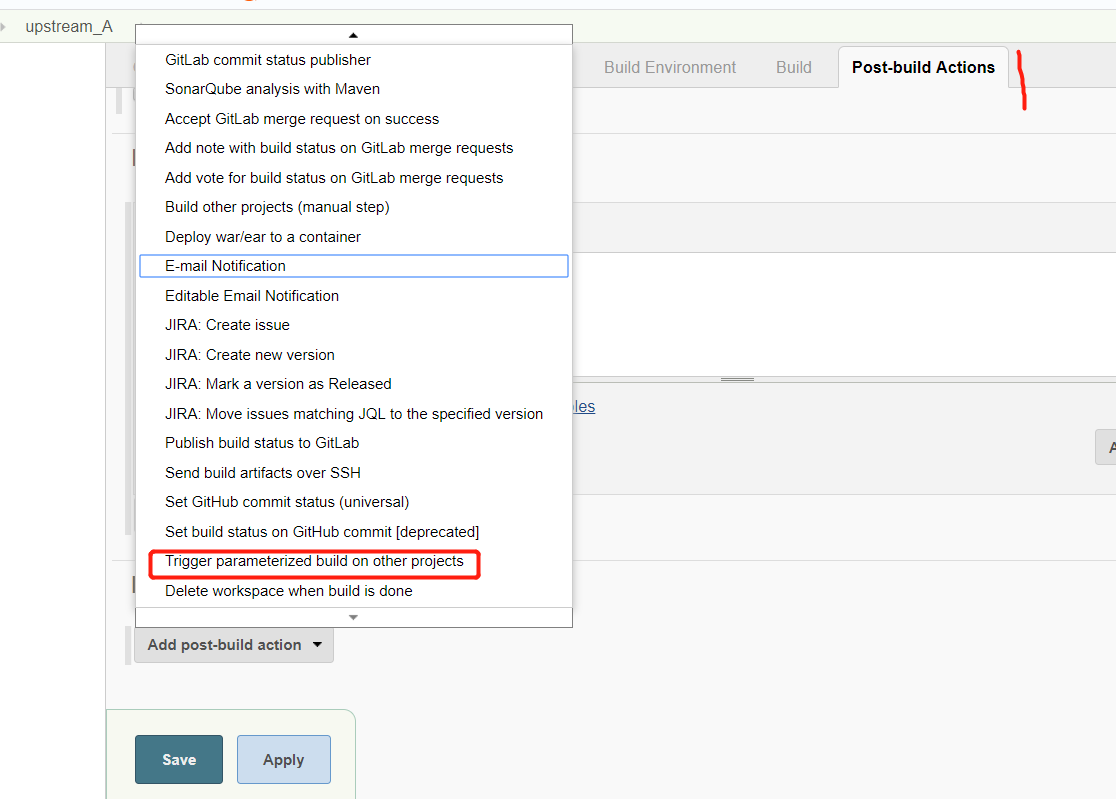Select GitLab commit status publisher action
The height and width of the screenshot is (799, 1116).
tap(268, 60)
